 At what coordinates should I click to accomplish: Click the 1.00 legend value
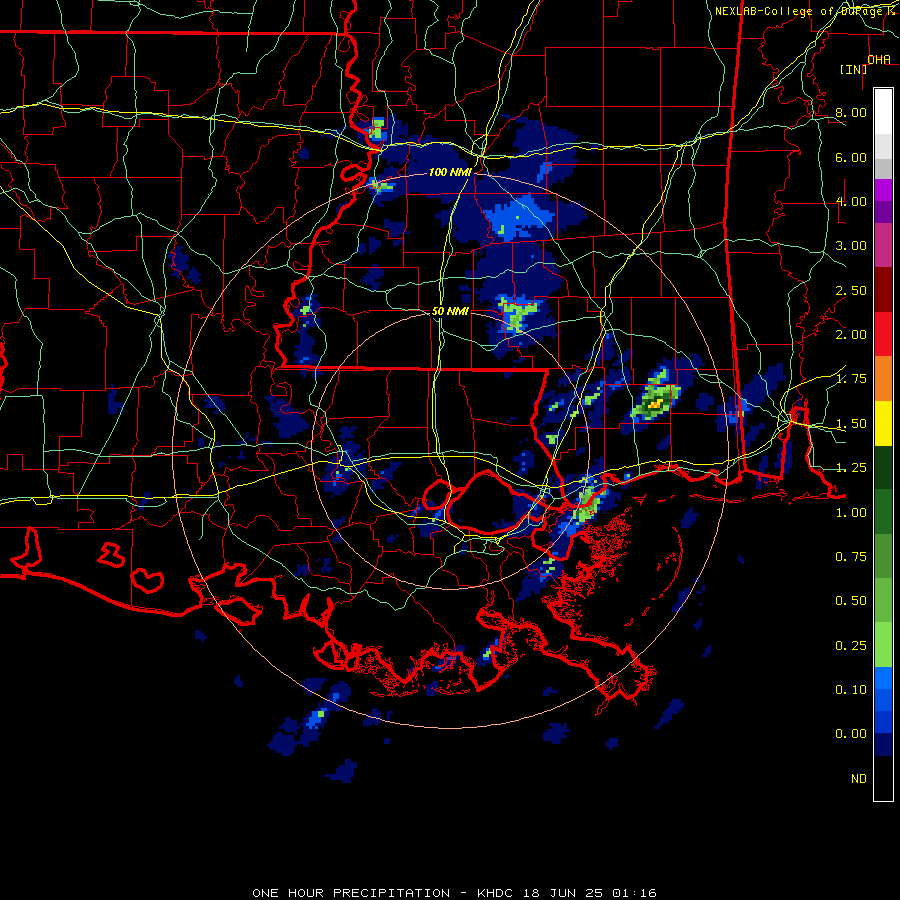coord(851,513)
